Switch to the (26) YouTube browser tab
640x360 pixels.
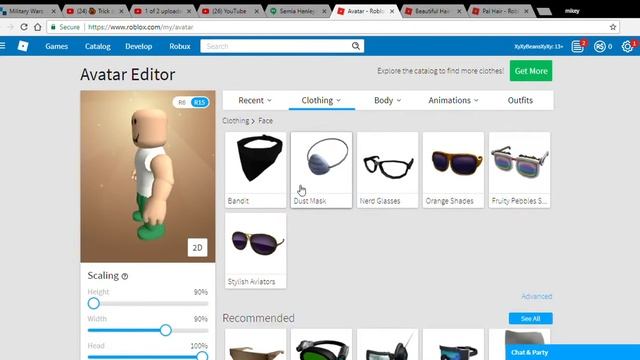[229, 11]
